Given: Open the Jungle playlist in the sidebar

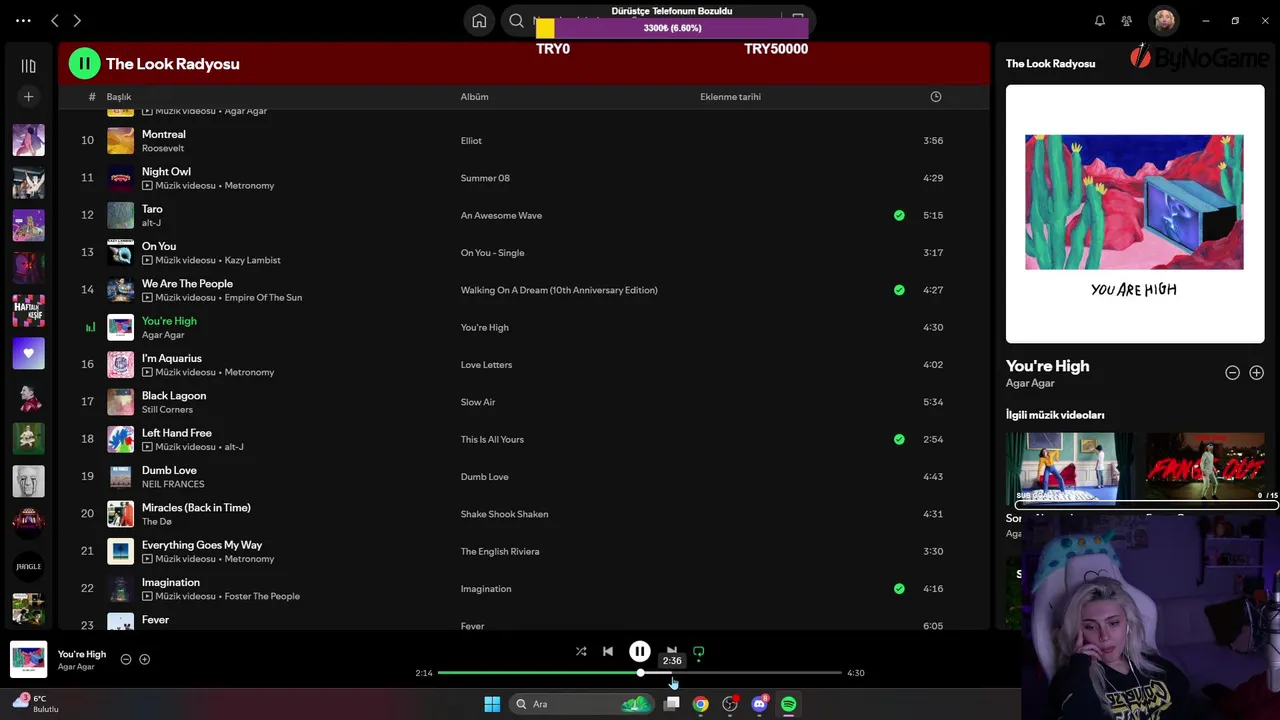Looking at the screenshot, I should coord(28,566).
